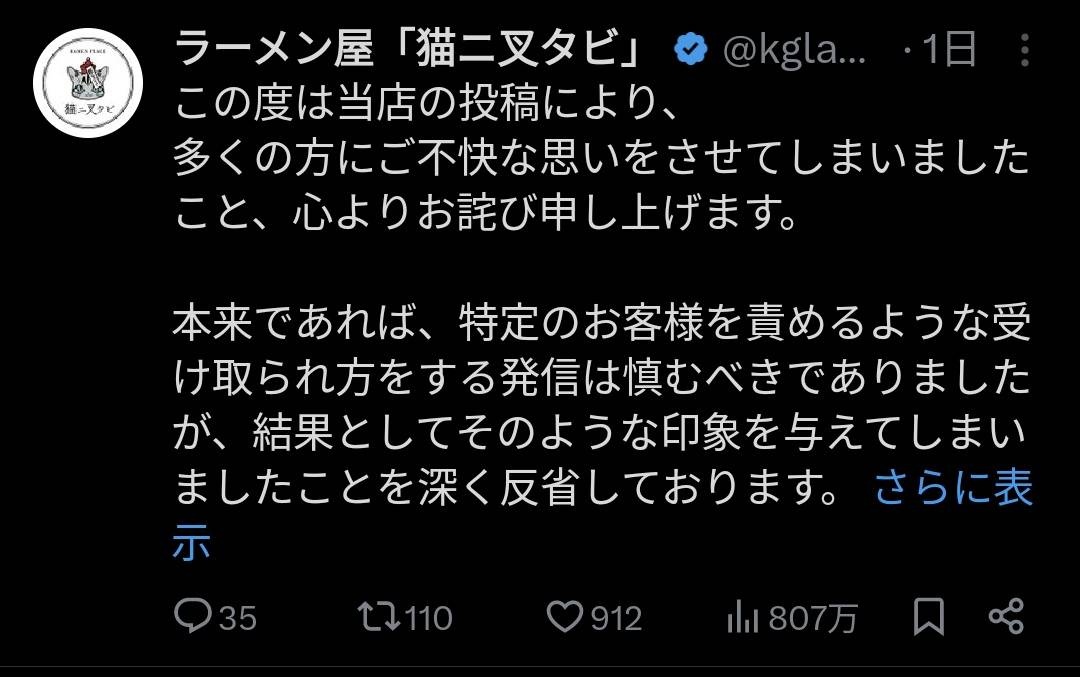Open the three-dot more options menu
1080x677 pixels.
tap(1023, 49)
